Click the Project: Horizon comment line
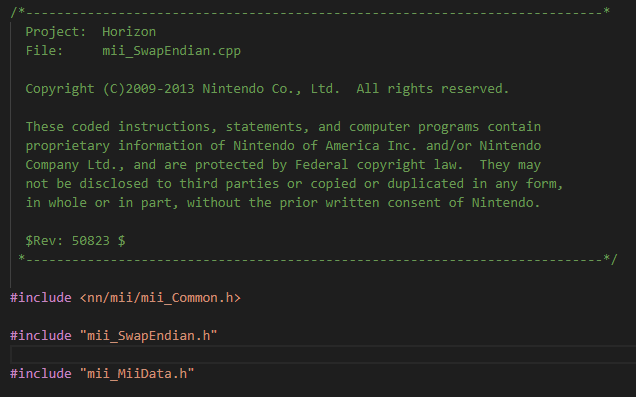Image resolution: width=636 pixels, height=397 pixels. click(90, 32)
